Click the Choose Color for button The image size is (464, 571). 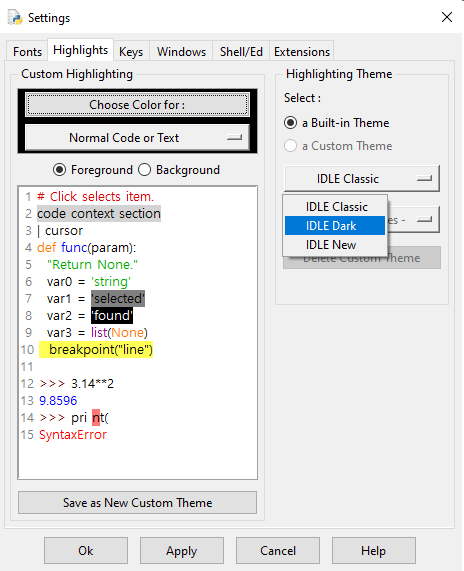coord(137,105)
